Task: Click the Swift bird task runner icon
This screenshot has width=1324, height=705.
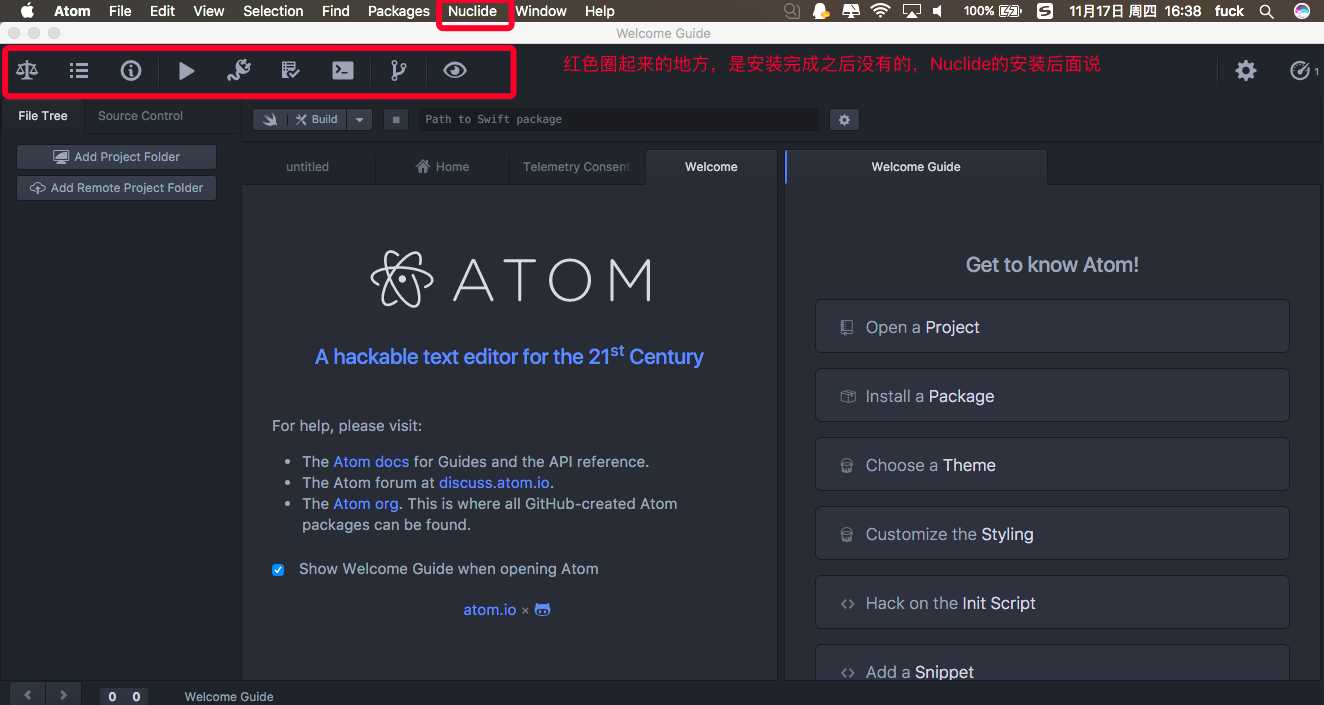Action: pyautogui.click(x=270, y=119)
